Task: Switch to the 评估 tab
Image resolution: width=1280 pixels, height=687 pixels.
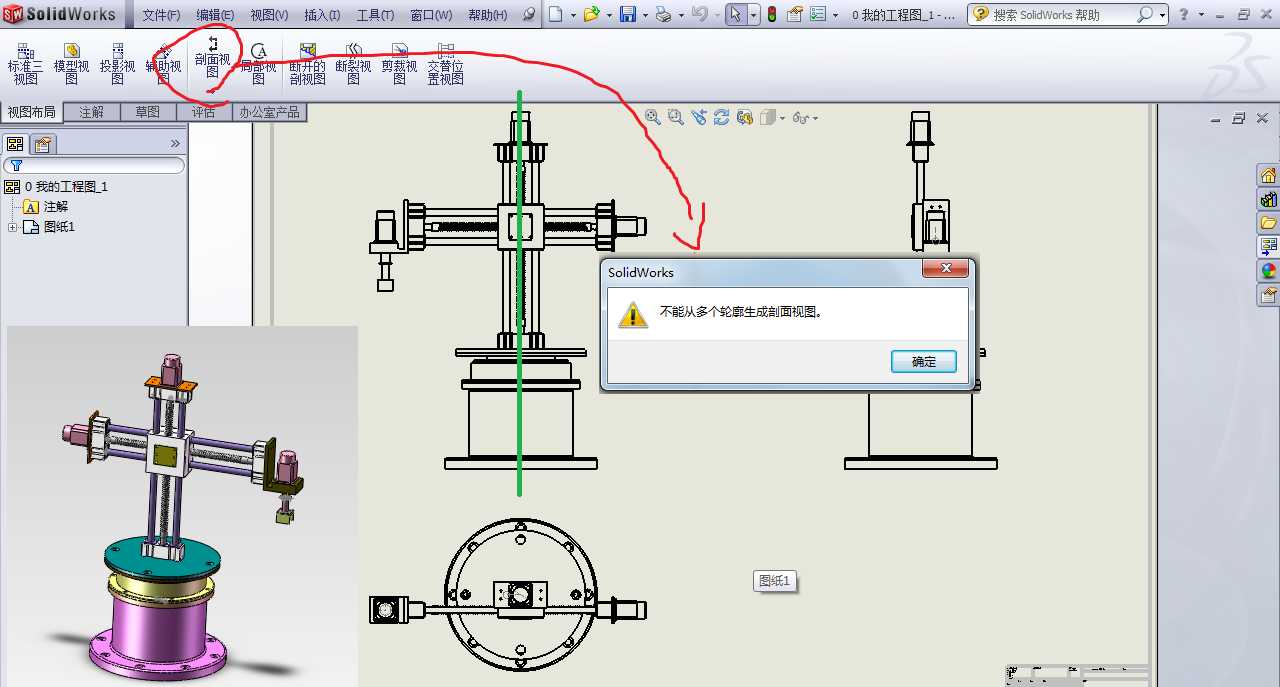Action: pyautogui.click(x=204, y=112)
